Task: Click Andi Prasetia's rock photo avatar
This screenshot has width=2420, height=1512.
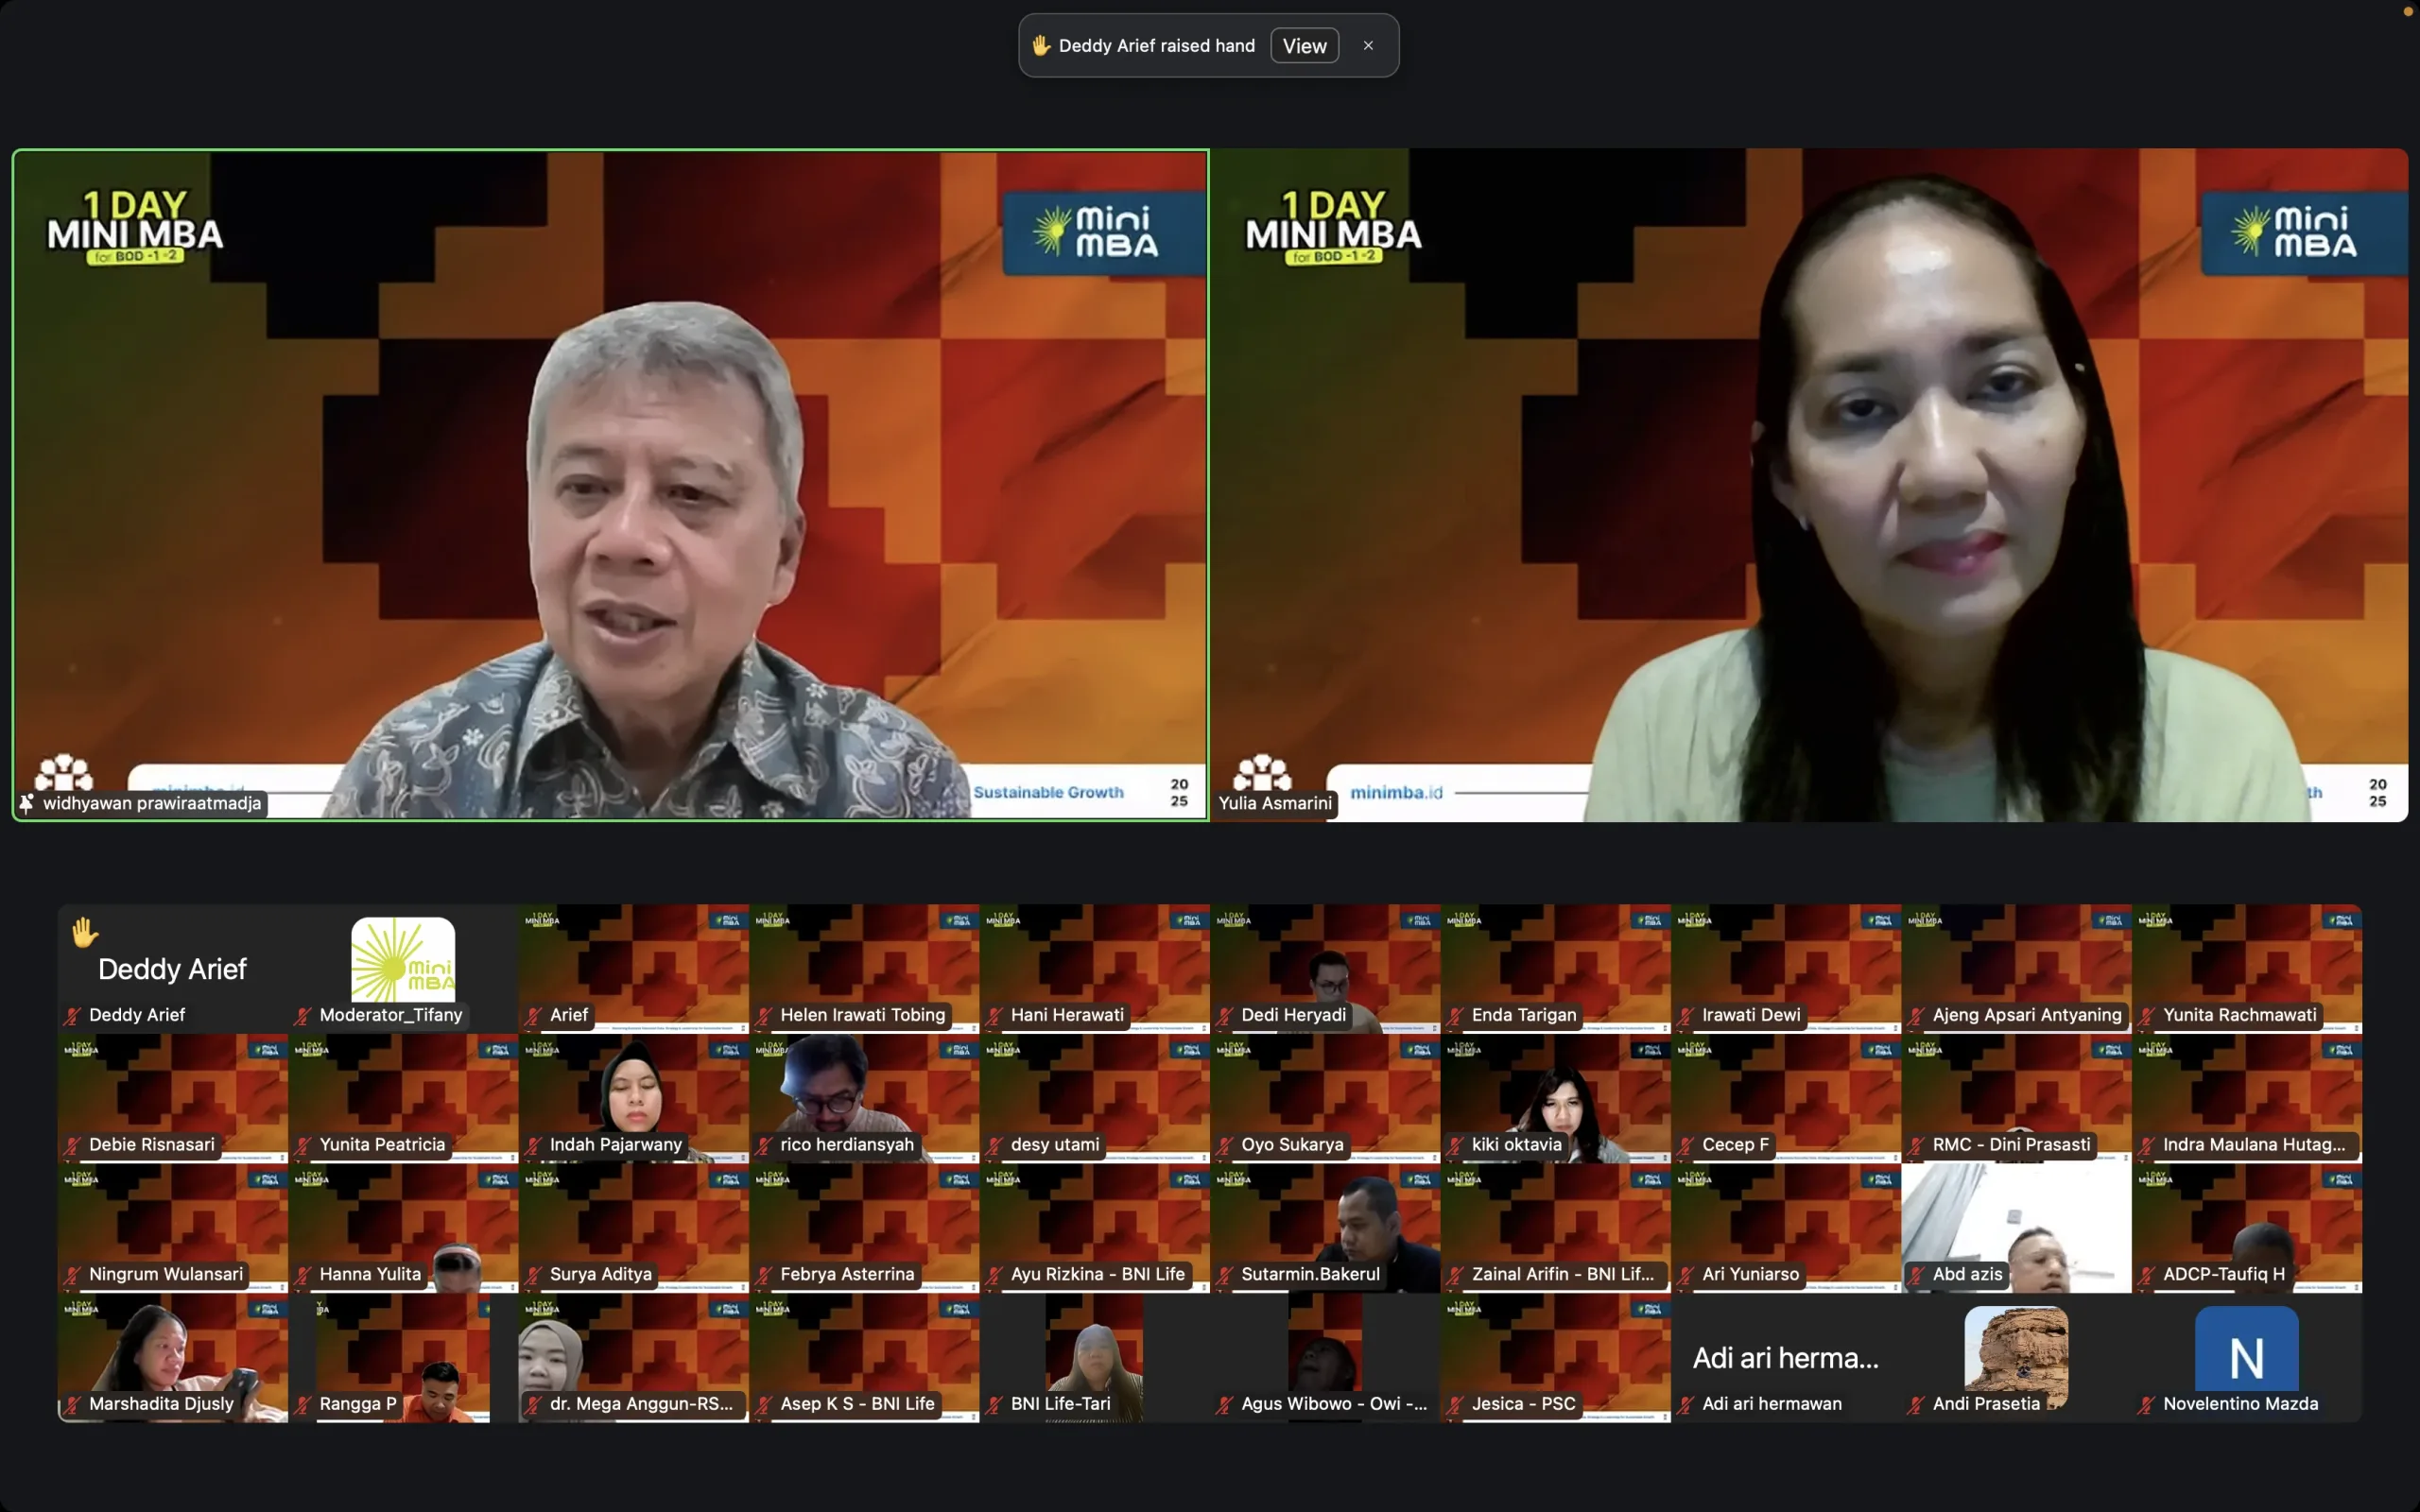Action: pyautogui.click(x=2016, y=1349)
